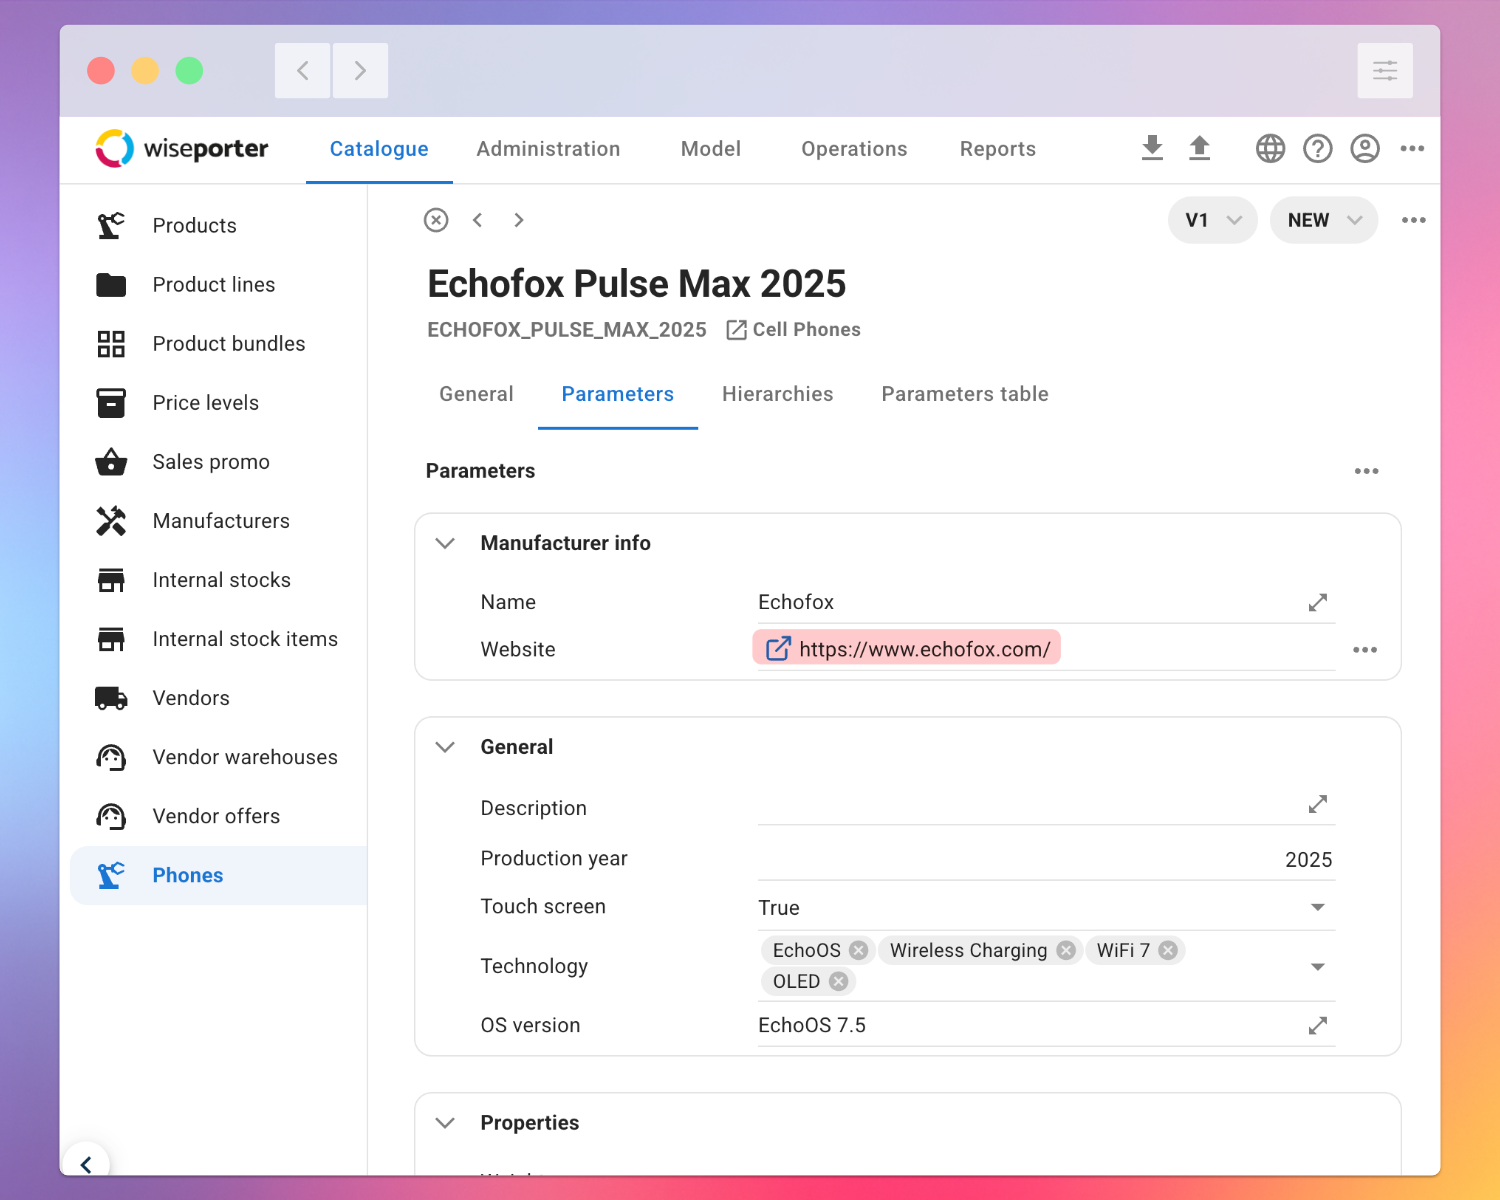Open Internal stocks store icon
1500x1200 pixels.
111,580
